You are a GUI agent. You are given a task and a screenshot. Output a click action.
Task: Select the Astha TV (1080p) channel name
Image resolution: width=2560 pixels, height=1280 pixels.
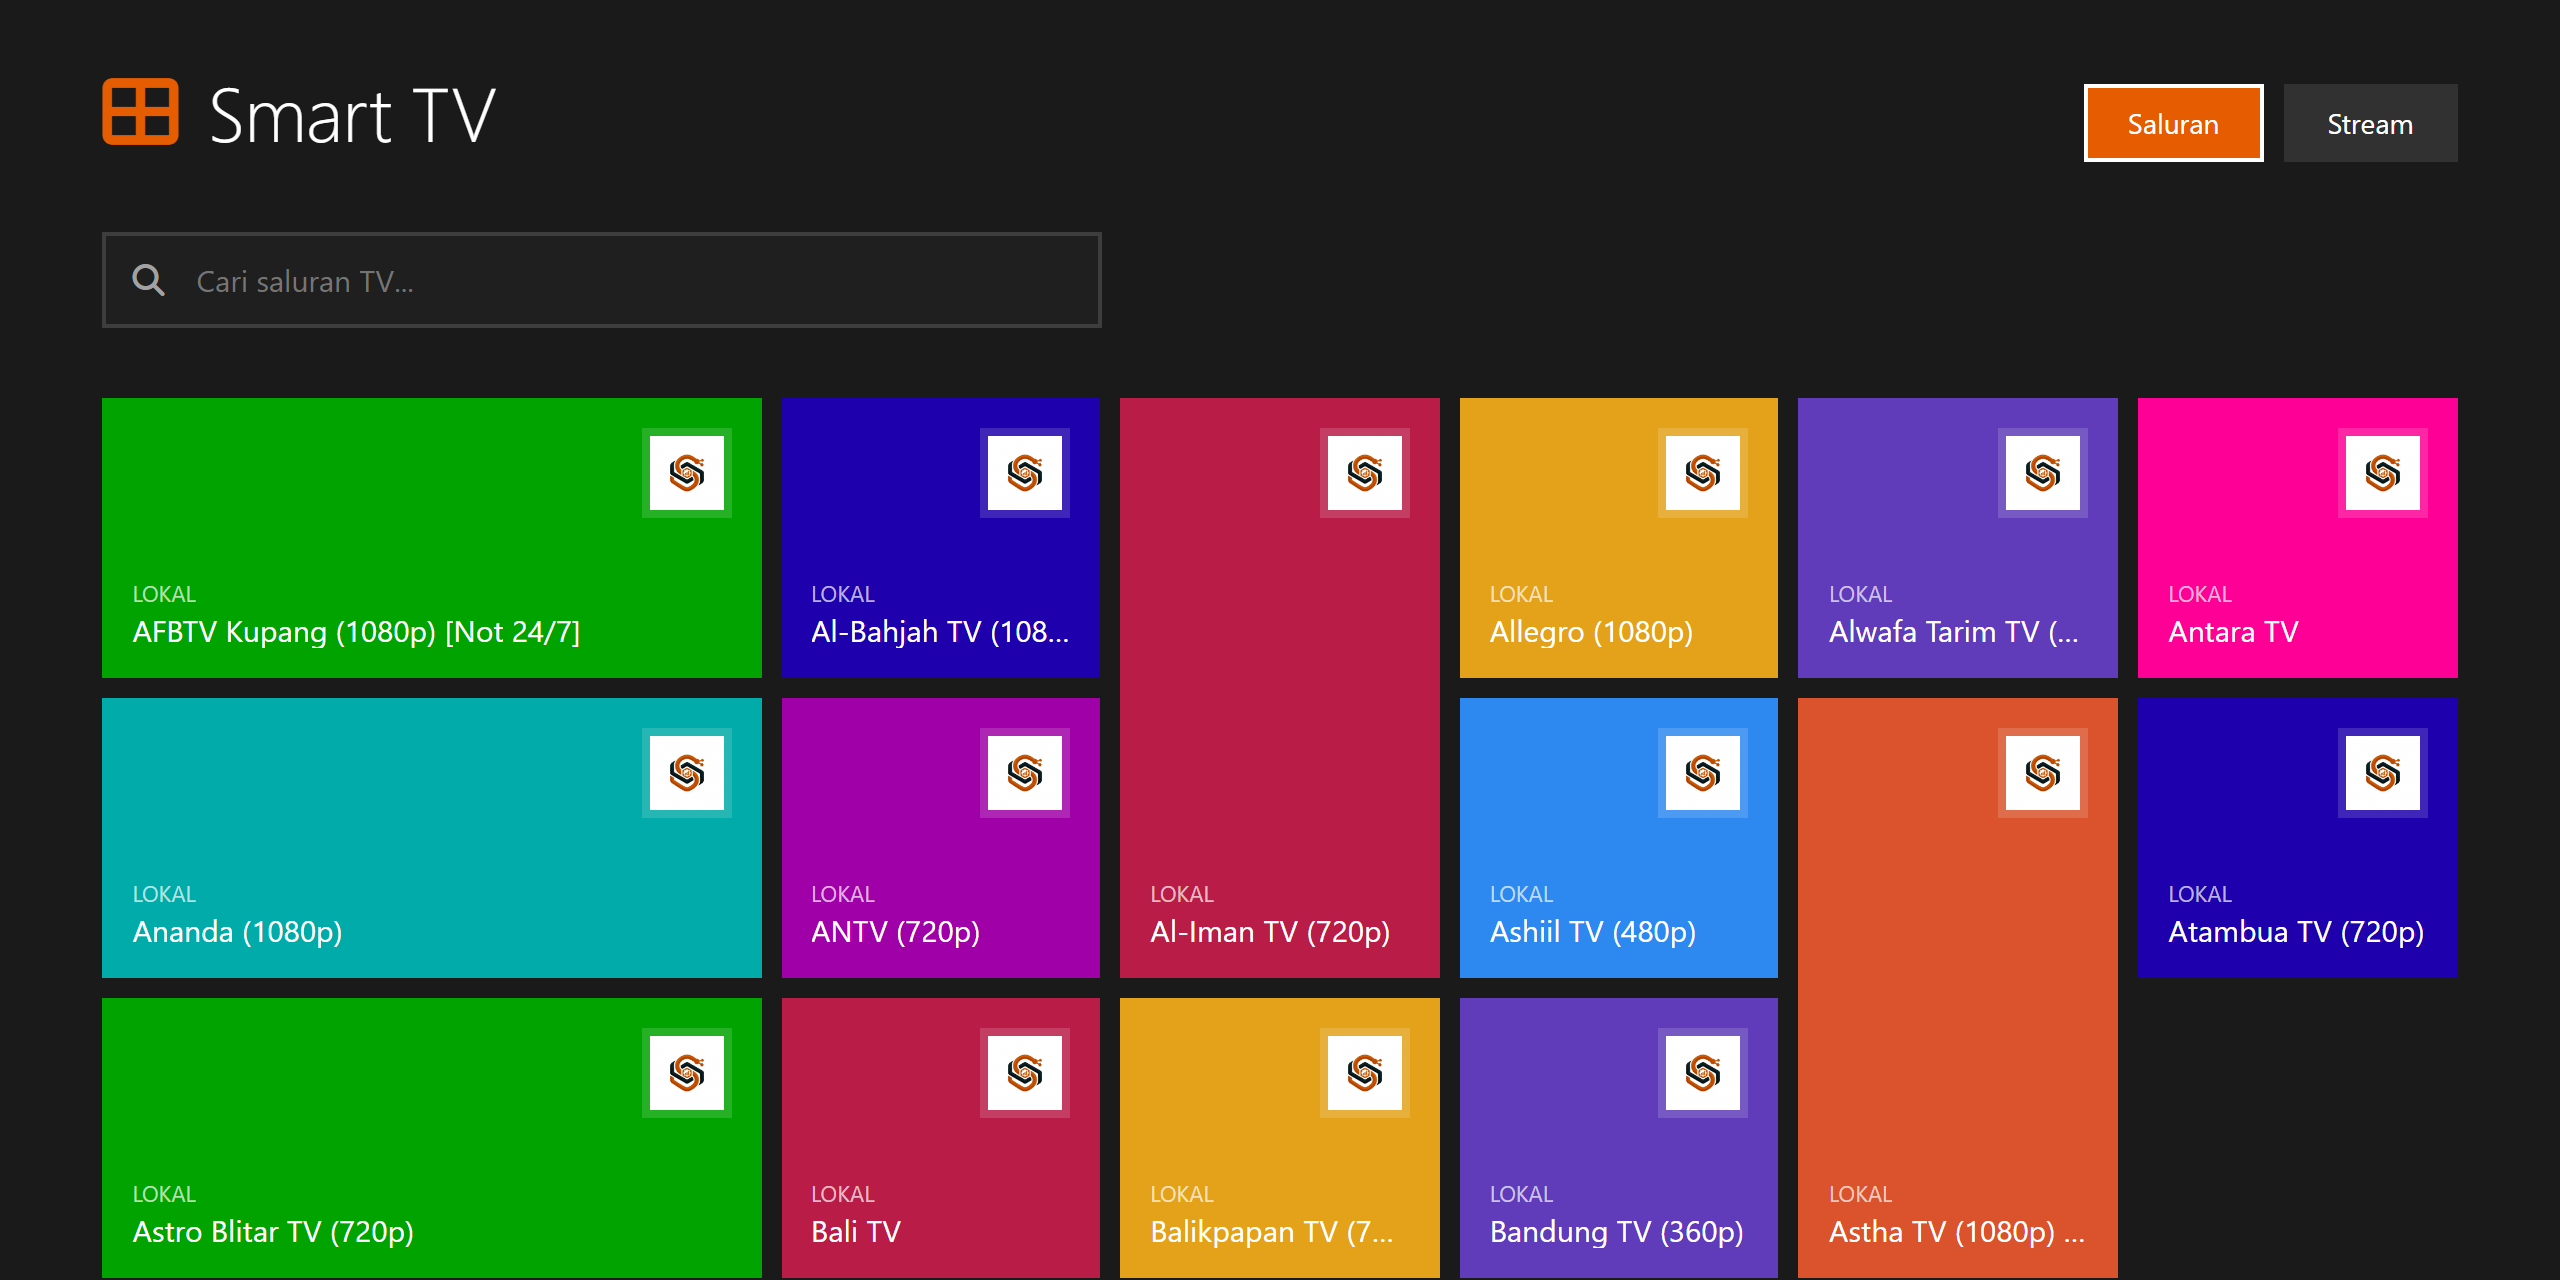click(x=1957, y=1232)
